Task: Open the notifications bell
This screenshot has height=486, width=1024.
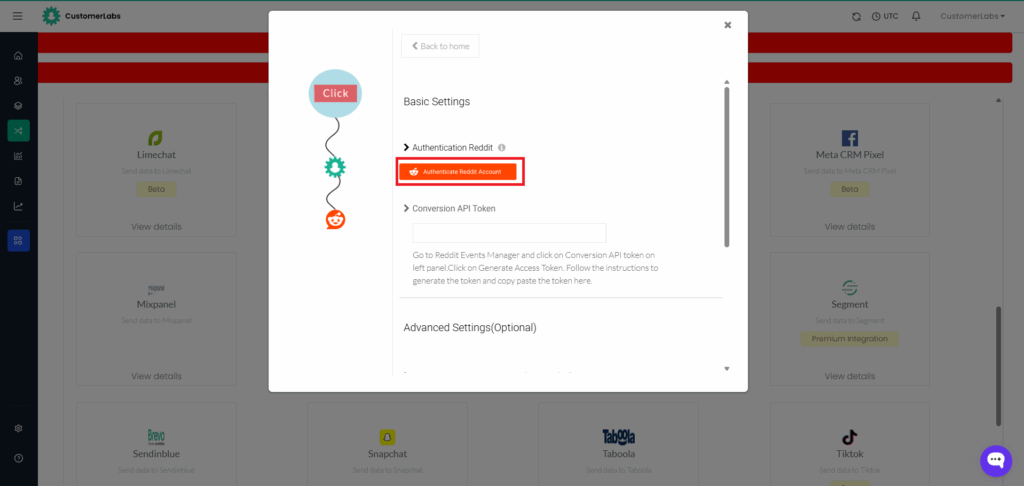Action: coord(916,16)
